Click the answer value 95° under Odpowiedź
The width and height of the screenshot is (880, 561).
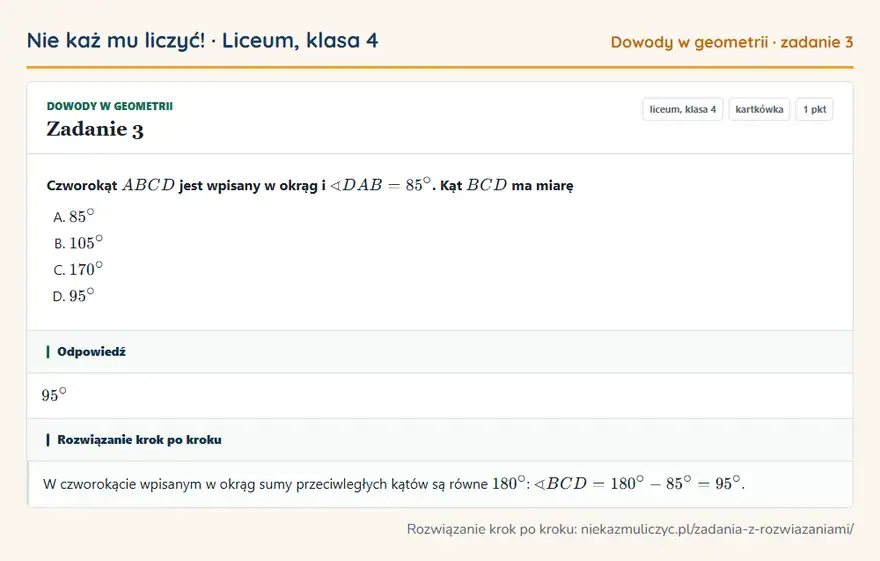54,395
